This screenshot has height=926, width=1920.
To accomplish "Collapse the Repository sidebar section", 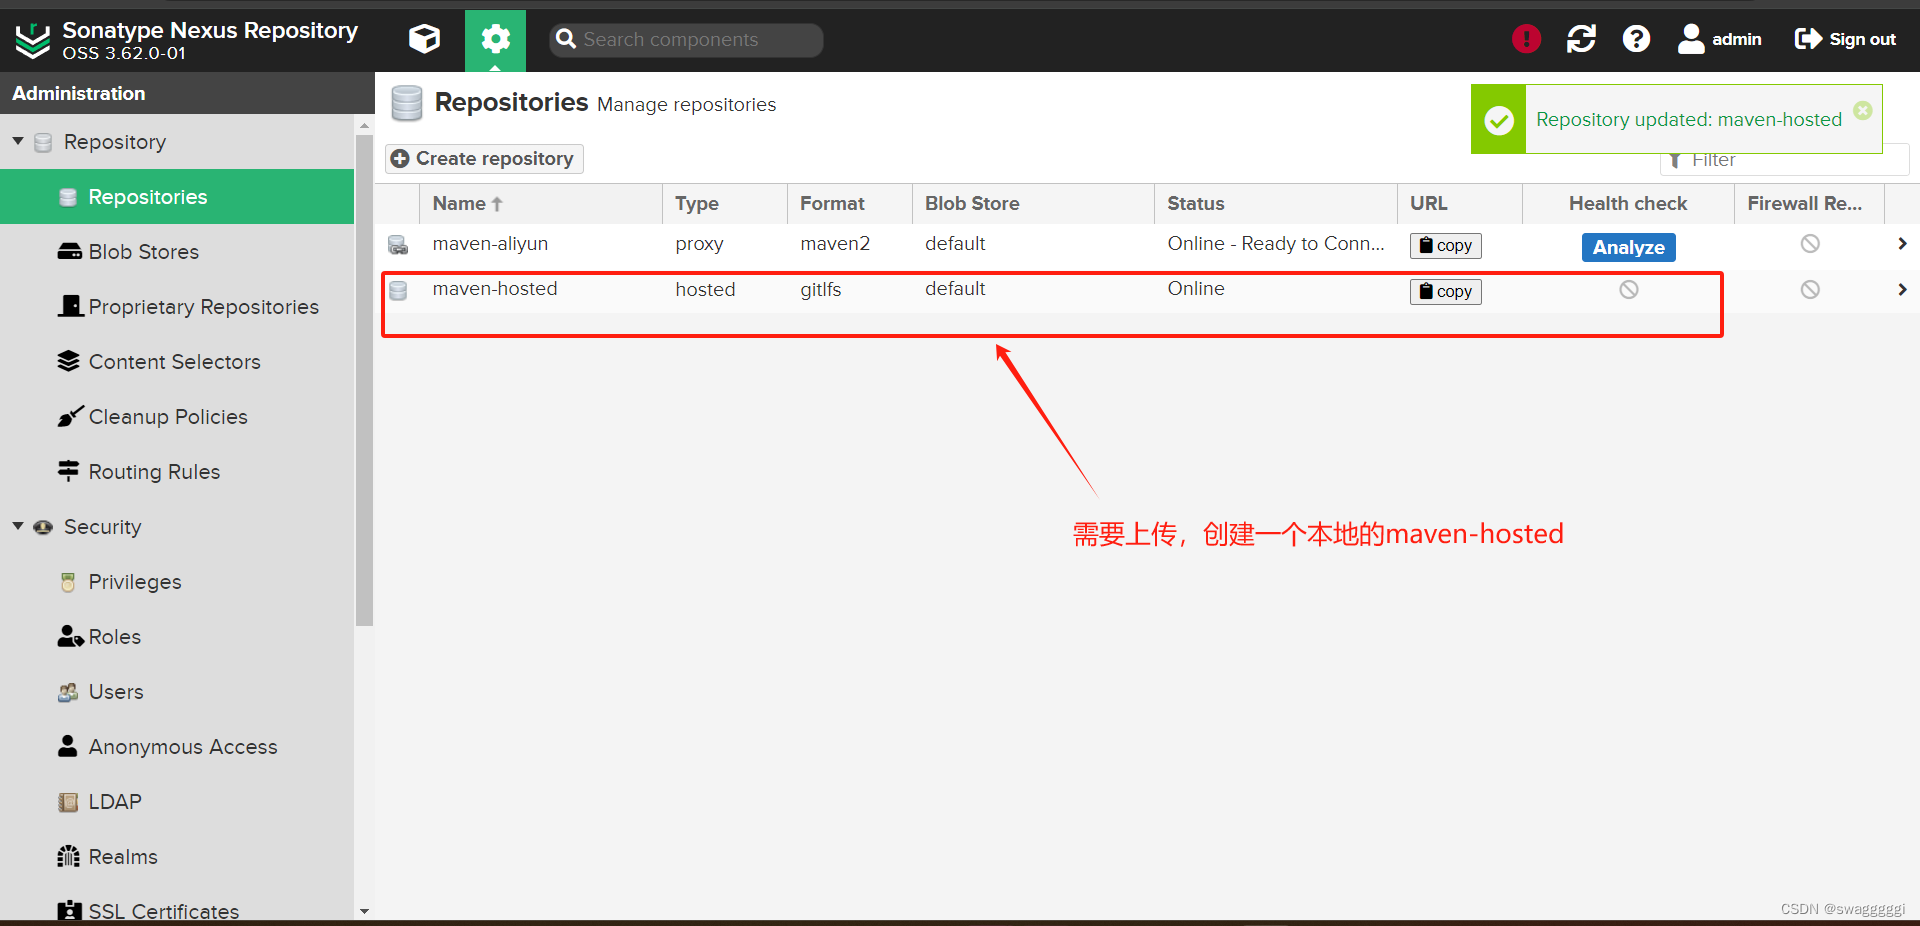I will click(17, 141).
